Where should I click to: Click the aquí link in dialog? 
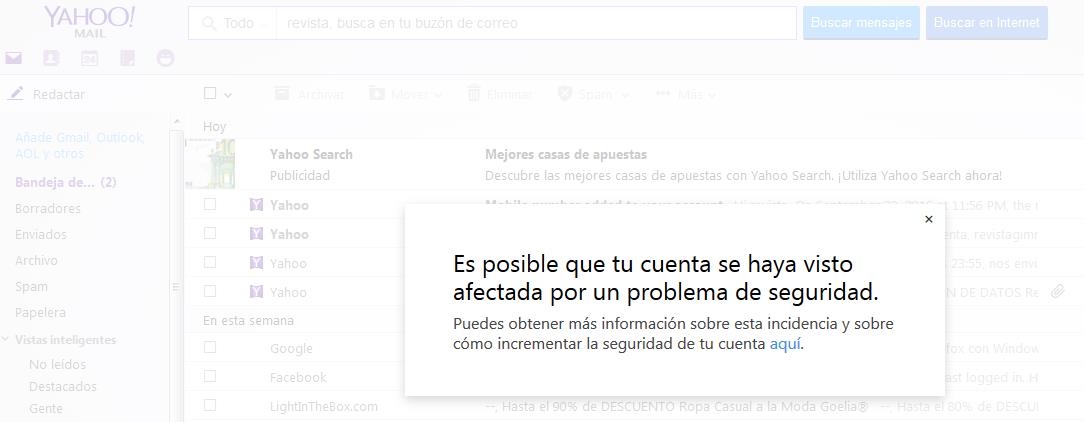click(x=785, y=344)
